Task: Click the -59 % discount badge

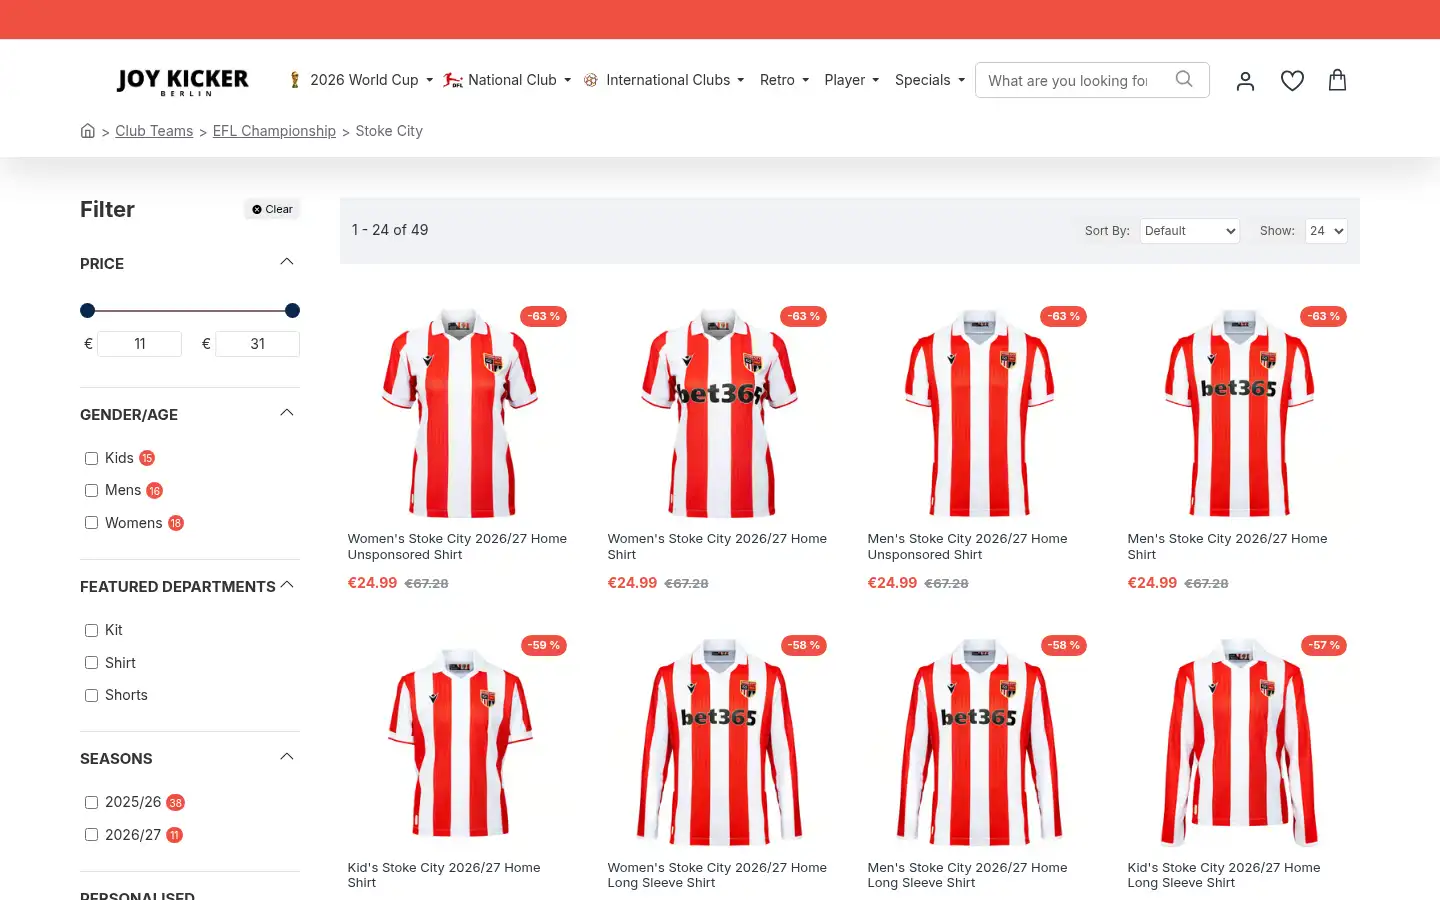Action: (x=544, y=645)
